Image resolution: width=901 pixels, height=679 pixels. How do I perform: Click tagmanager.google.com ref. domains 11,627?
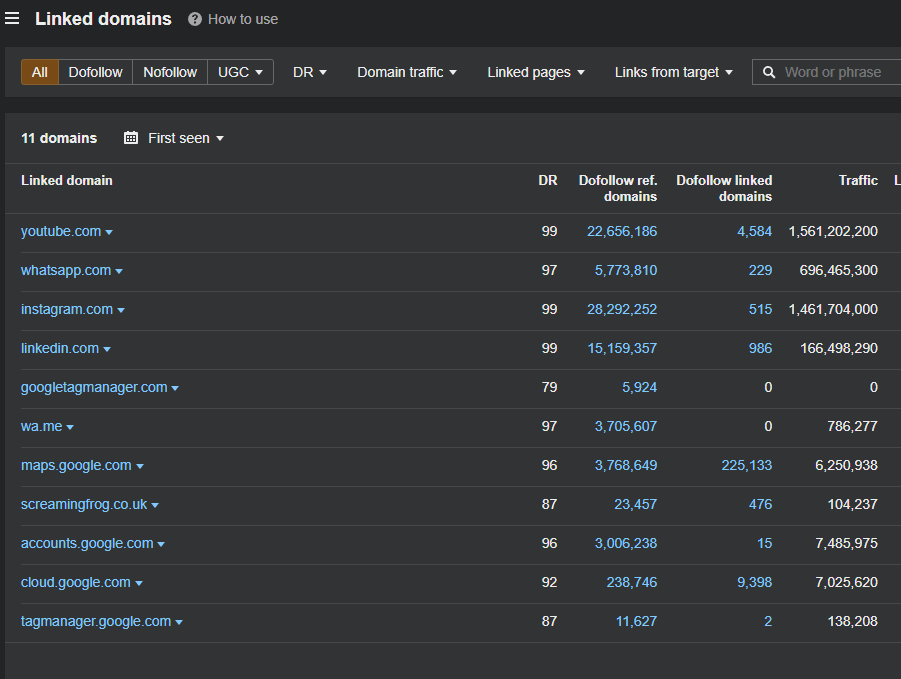(636, 622)
